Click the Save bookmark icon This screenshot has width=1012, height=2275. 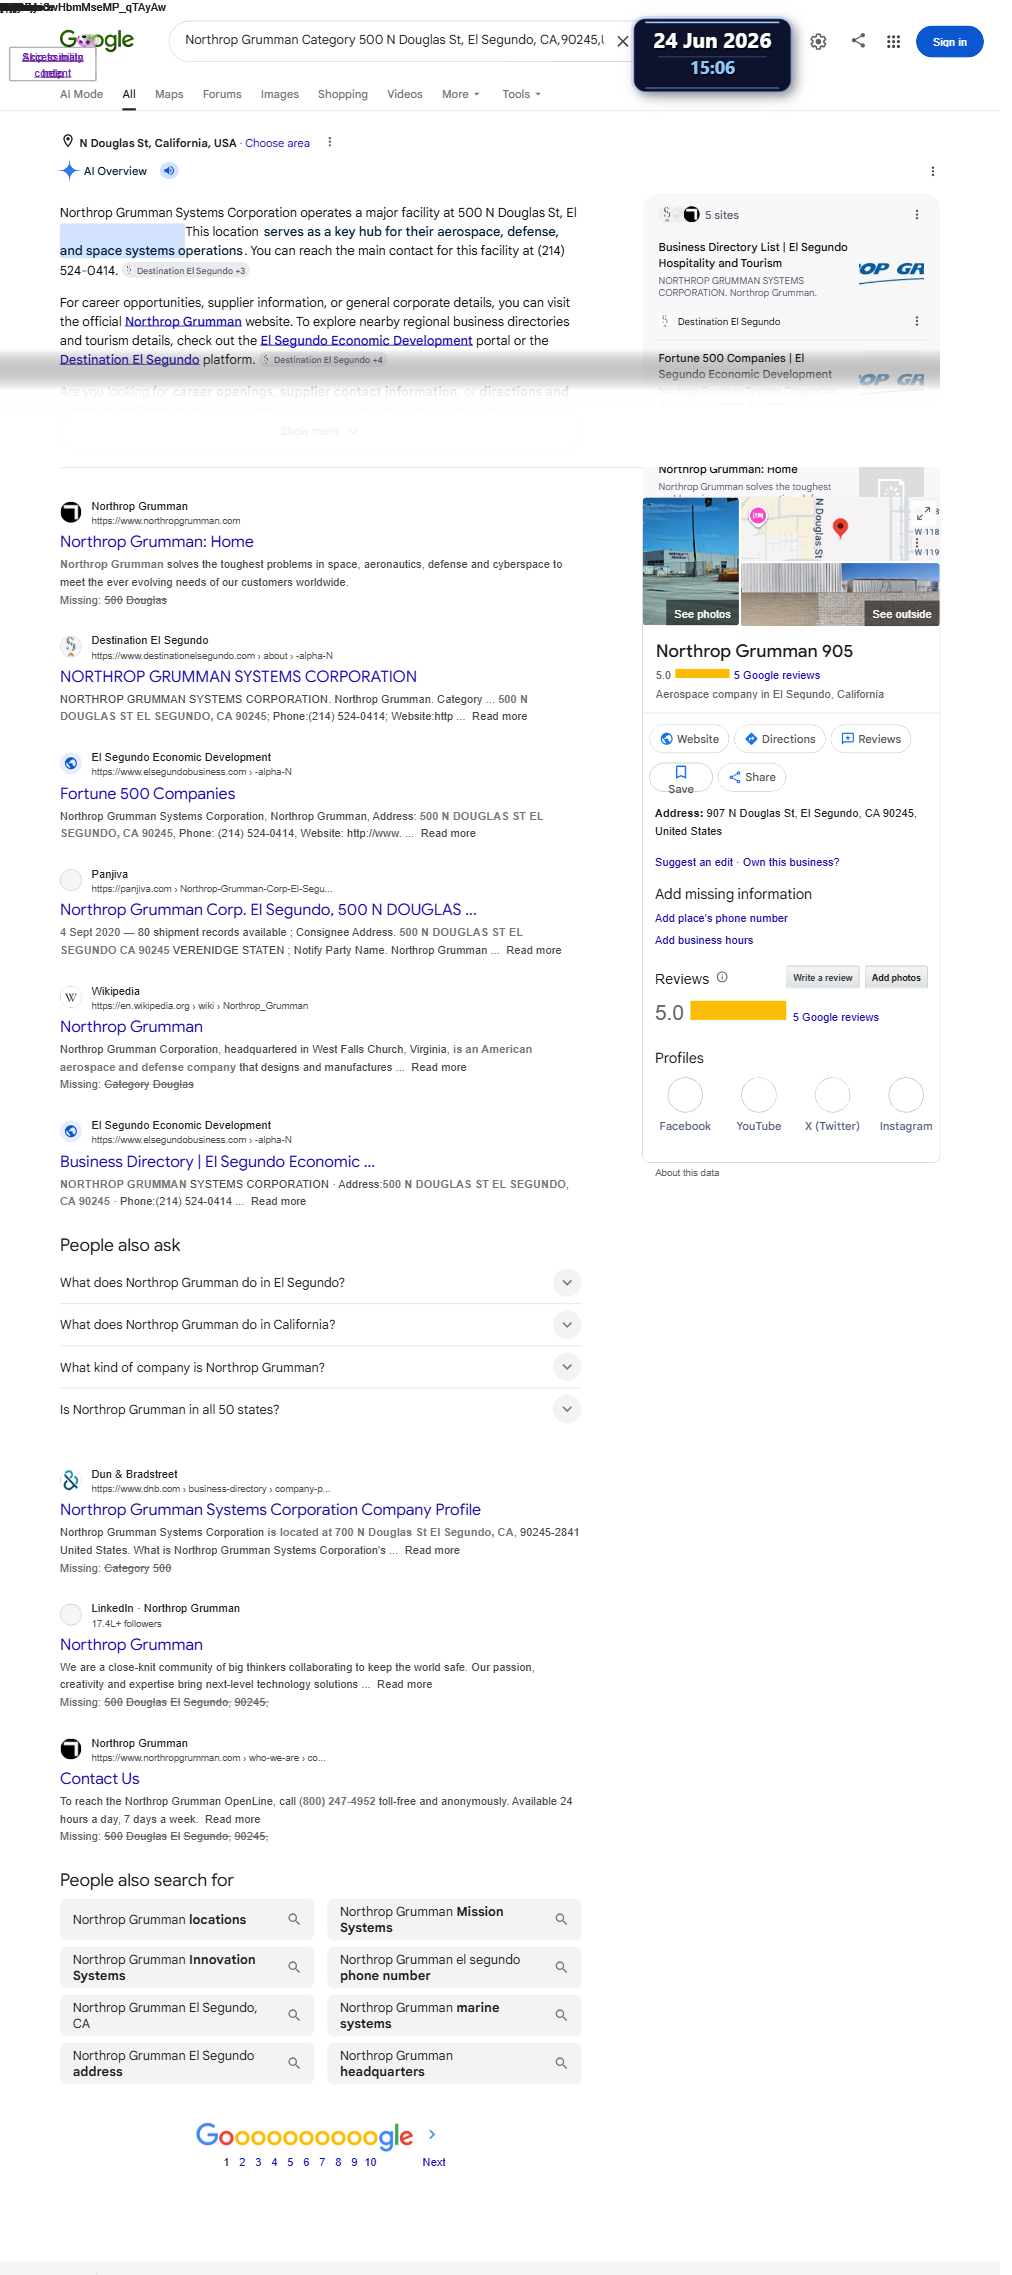tap(681, 777)
